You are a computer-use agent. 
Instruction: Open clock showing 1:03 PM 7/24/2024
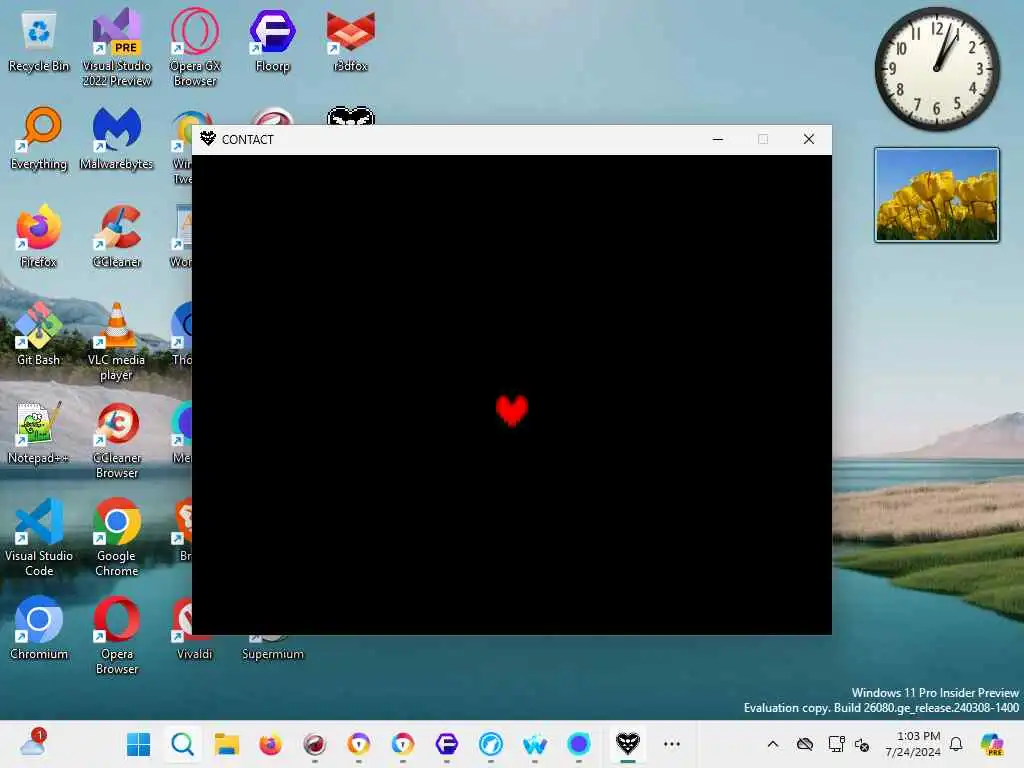pos(913,744)
